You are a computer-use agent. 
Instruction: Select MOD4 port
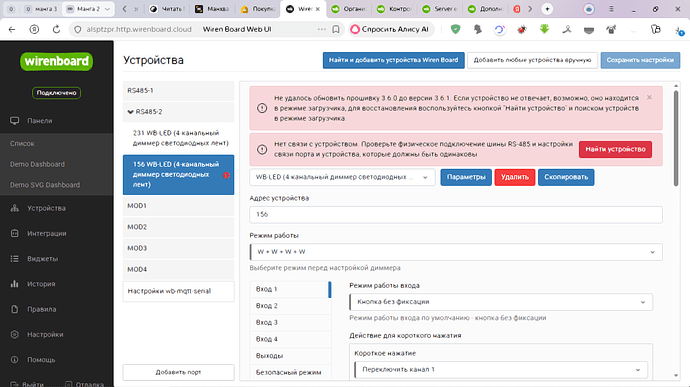tap(178, 269)
